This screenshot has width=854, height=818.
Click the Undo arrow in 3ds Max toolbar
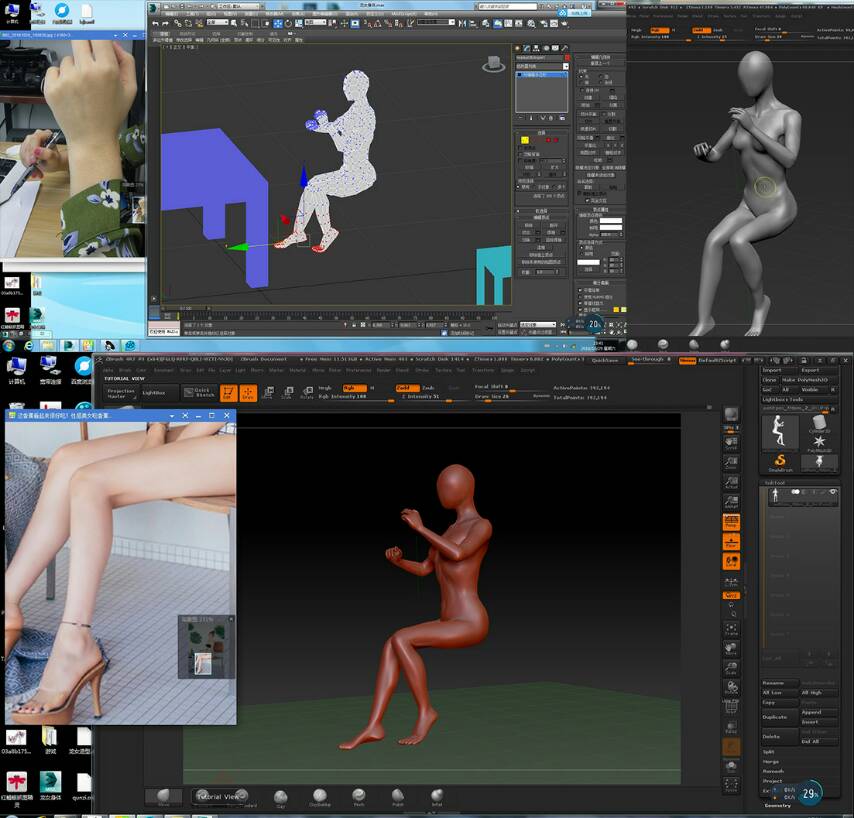(x=155, y=23)
